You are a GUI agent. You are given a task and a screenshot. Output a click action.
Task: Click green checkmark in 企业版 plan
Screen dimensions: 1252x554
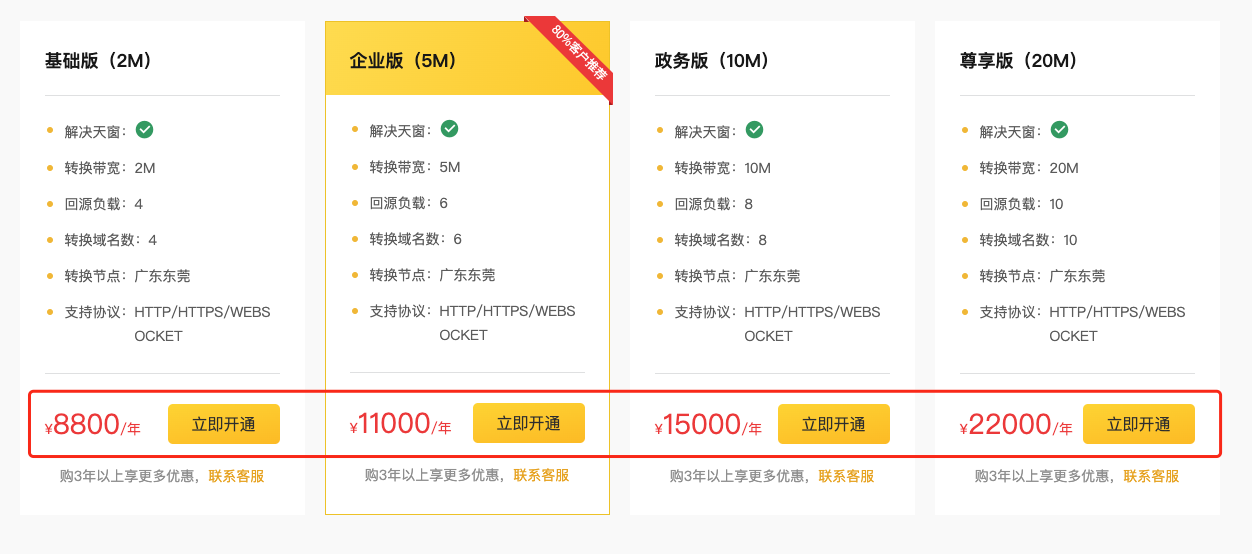(450, 129)
